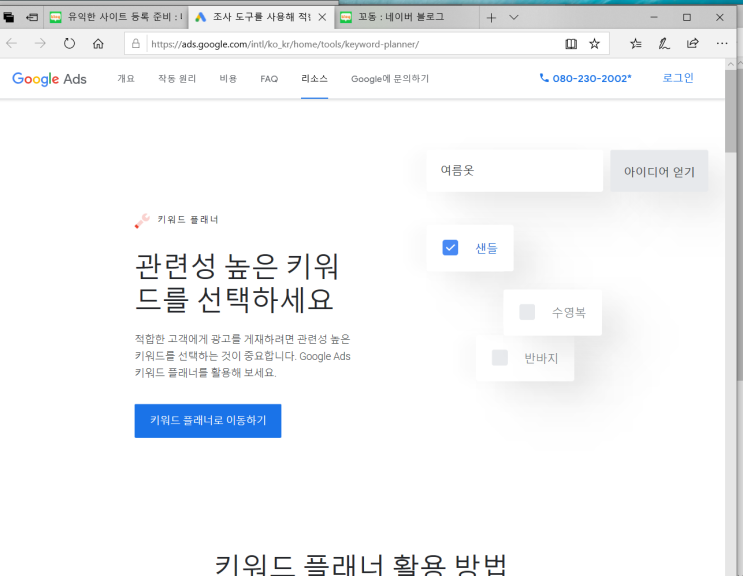Image resolution: width=743 pixels, height=576 pixels.
Task: Open the 개요 nav item
Action: 126,79
